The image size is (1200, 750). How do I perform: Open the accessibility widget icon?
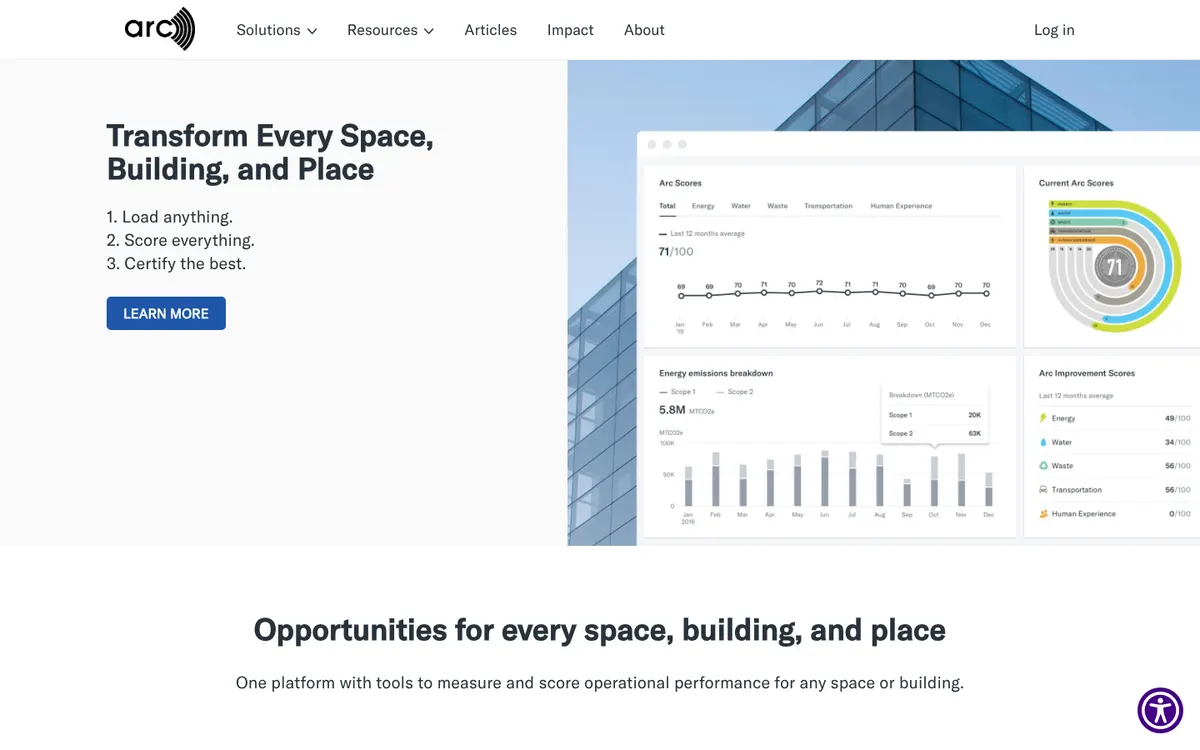[x=1160, y=711]
